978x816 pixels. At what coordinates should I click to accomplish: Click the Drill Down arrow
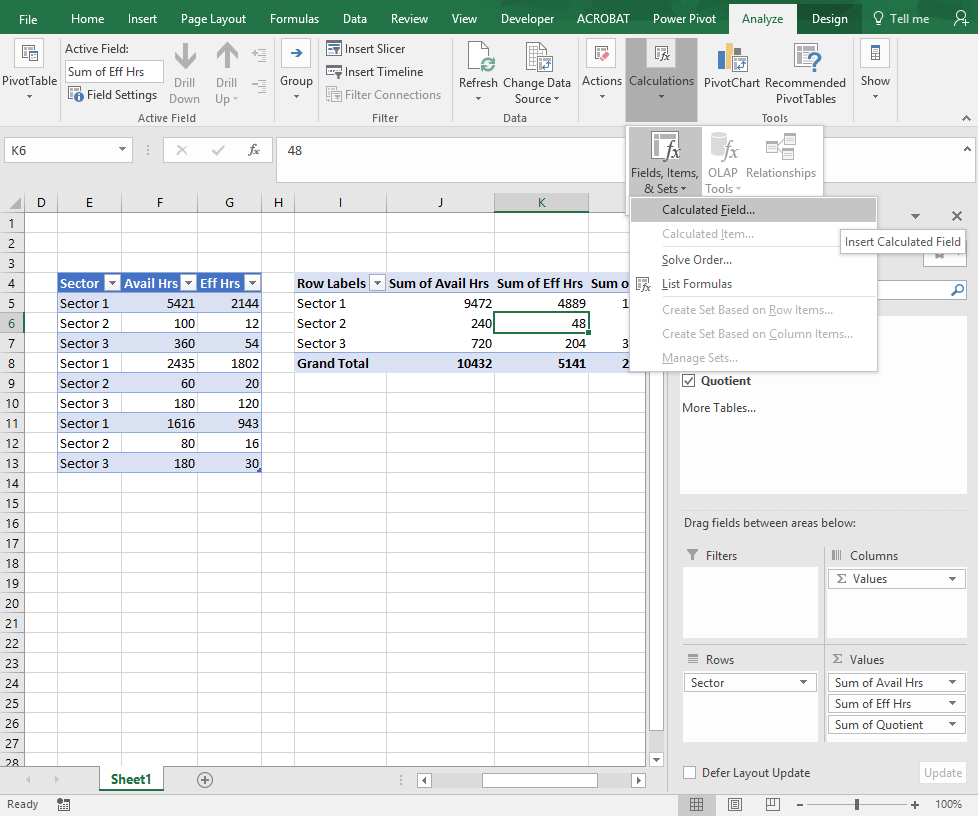click(x=185, y=56)
